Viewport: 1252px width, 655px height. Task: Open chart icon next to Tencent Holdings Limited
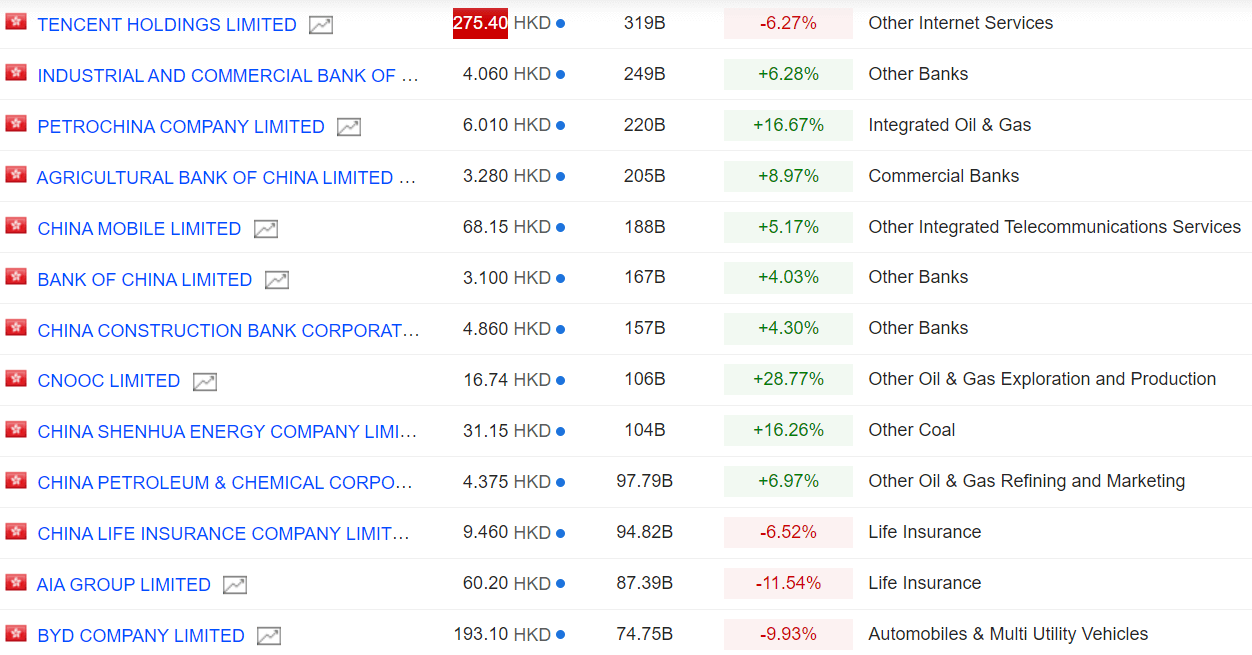pos(321,25)
